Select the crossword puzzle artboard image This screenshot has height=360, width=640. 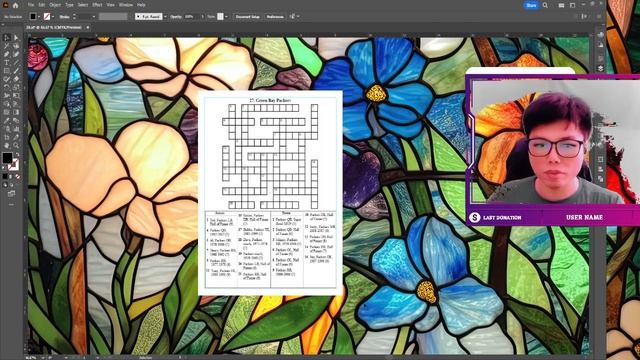(270, 193)
